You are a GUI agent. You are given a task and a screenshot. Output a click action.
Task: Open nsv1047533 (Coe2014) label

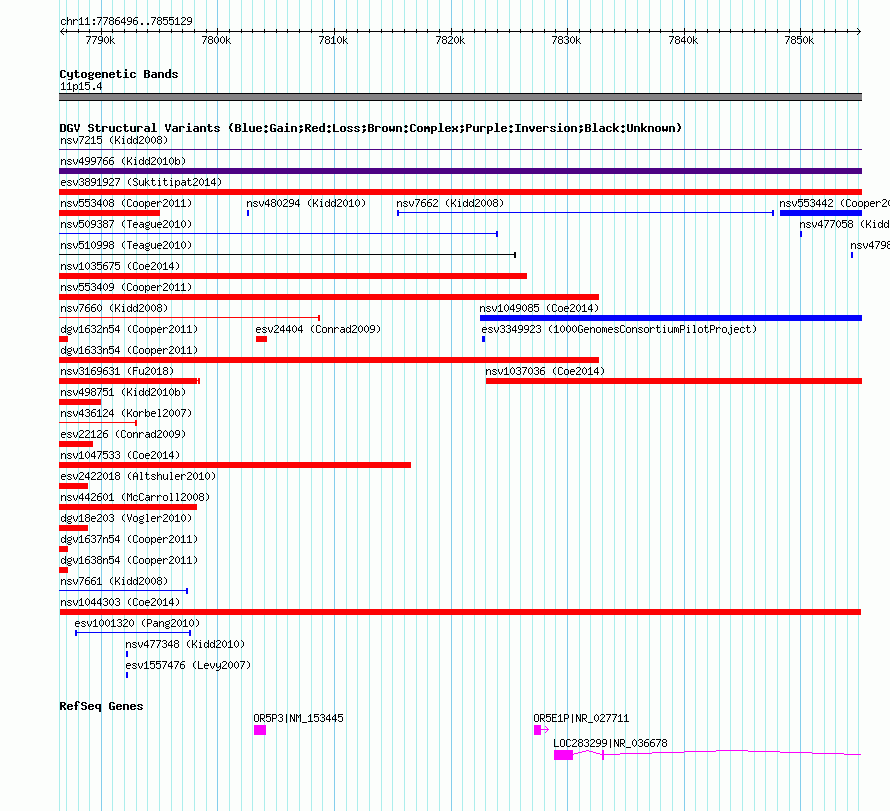[x=120, y=455]
